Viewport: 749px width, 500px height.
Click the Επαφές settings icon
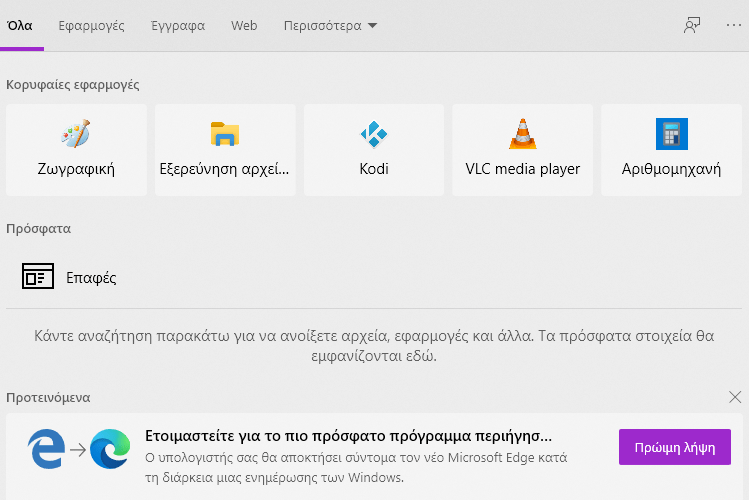pos(38,276)
